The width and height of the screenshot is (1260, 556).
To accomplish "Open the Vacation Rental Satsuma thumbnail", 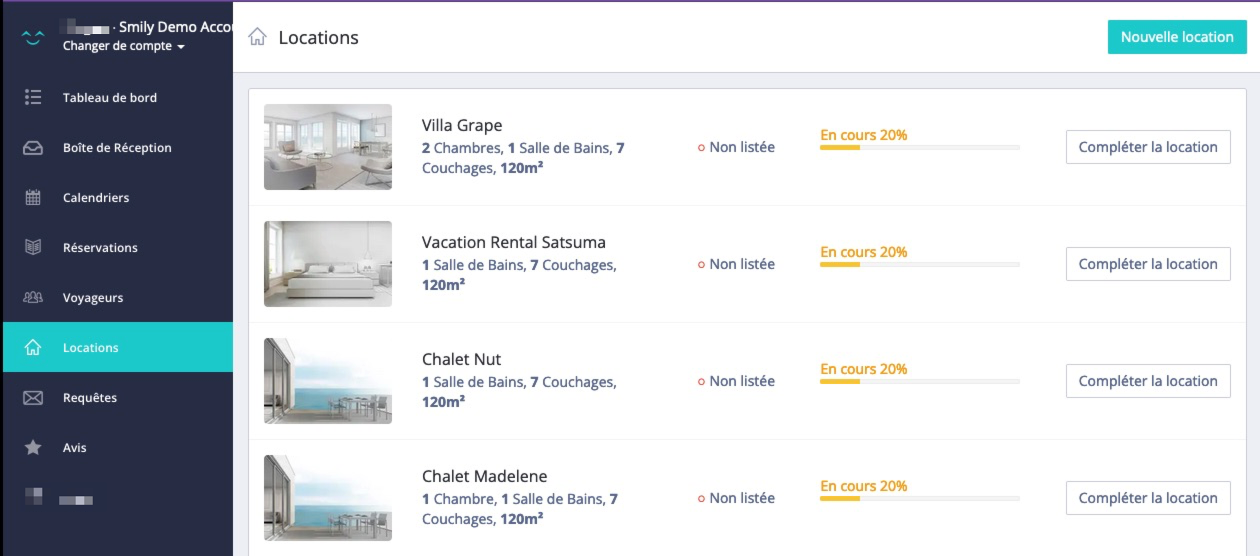I will tap(328, 264).
